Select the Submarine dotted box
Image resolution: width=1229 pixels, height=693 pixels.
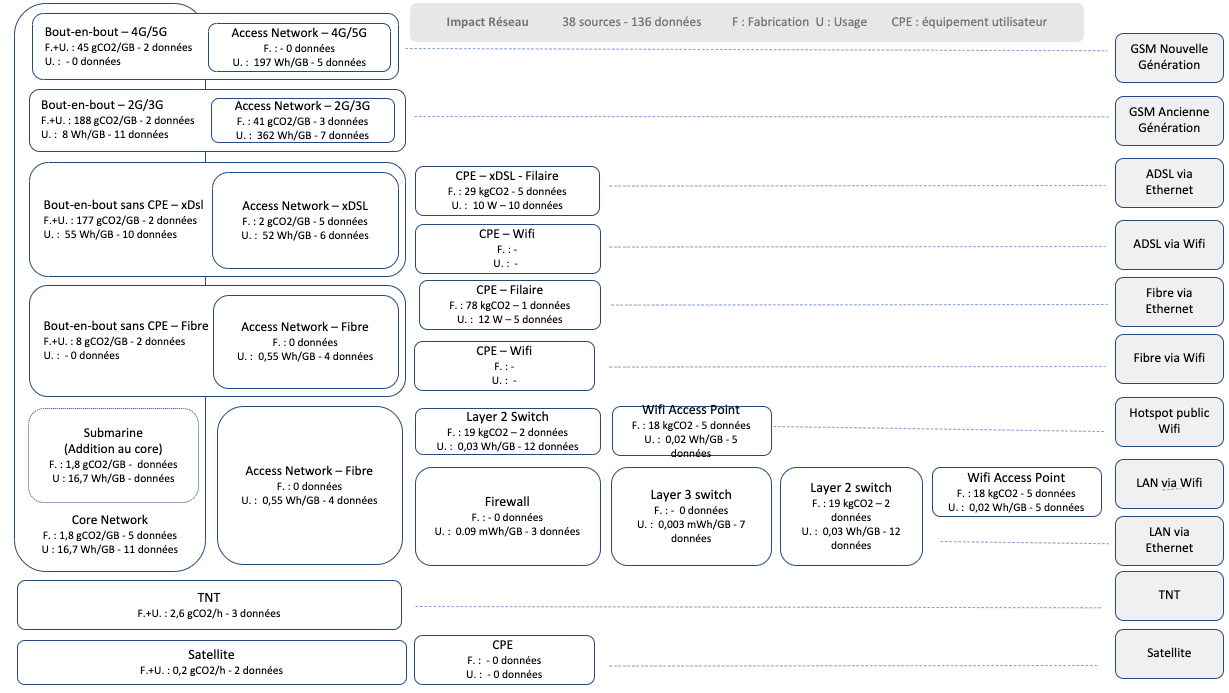pos(113,456)
